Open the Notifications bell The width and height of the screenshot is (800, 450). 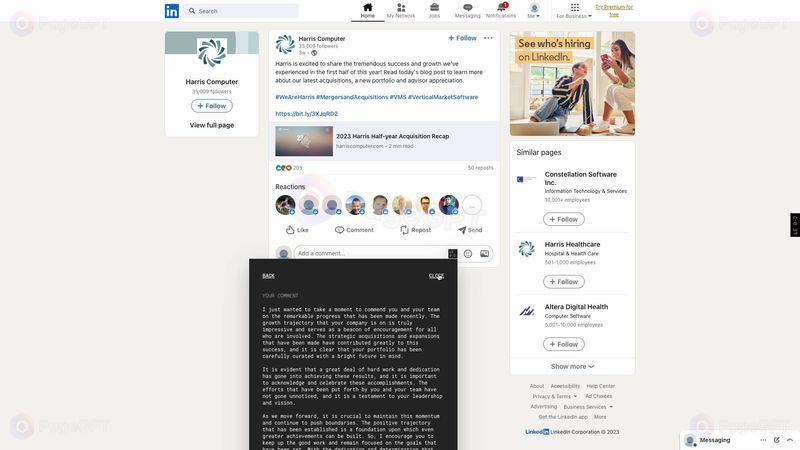[501, 11]
